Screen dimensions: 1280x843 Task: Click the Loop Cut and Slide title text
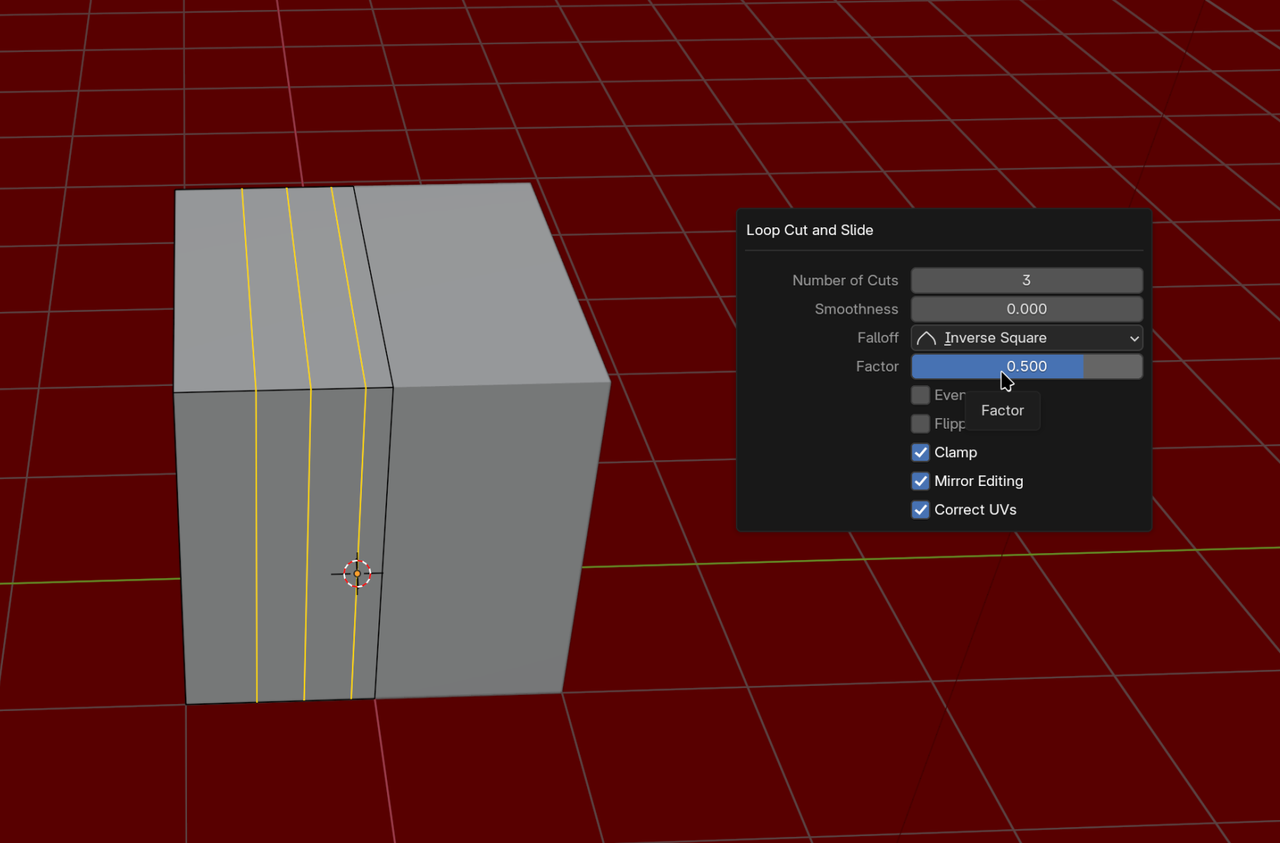(810, 230)
